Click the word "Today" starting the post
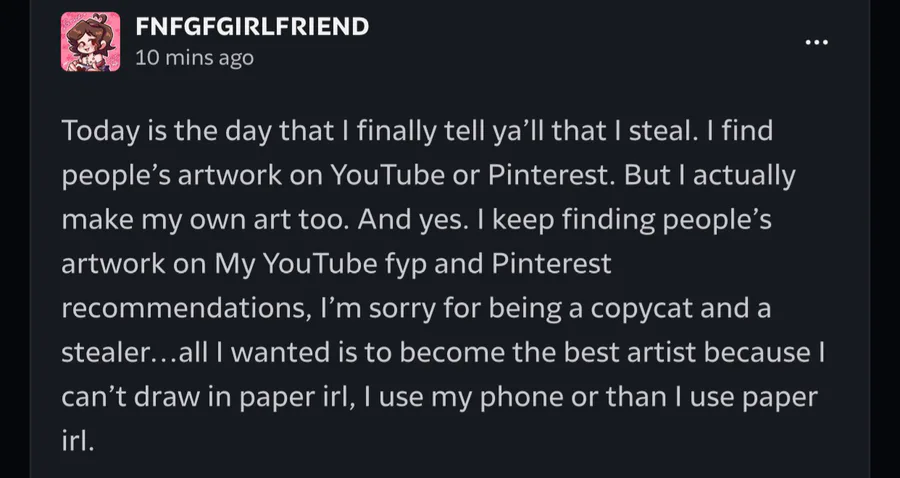The width and height of the screenshot is (900, 478). tap(98, 132)
